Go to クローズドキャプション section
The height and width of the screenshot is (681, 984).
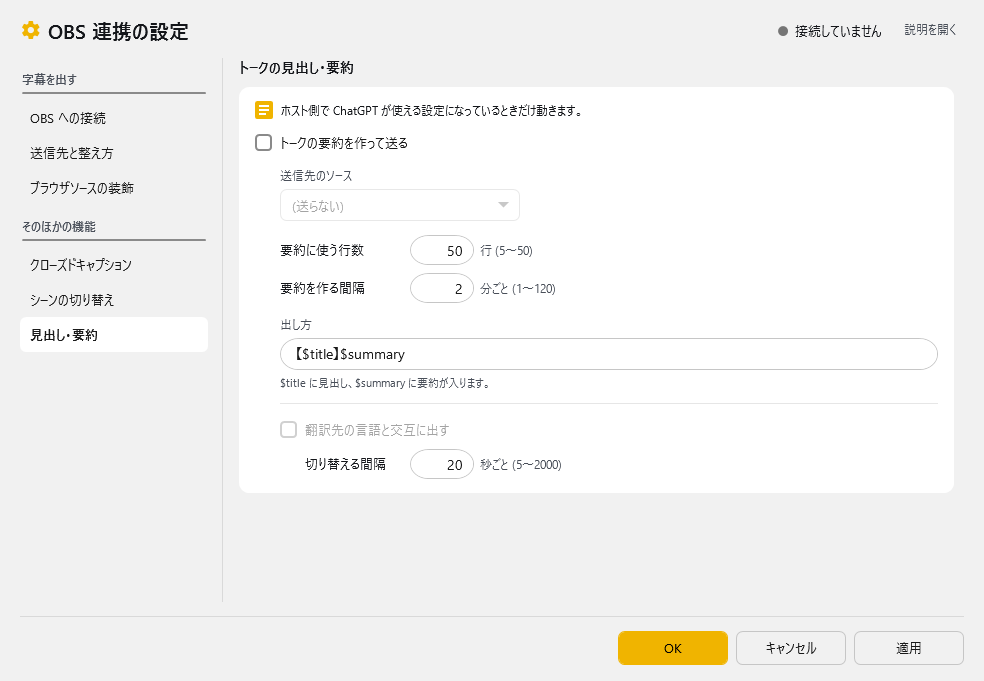(114, 265)
